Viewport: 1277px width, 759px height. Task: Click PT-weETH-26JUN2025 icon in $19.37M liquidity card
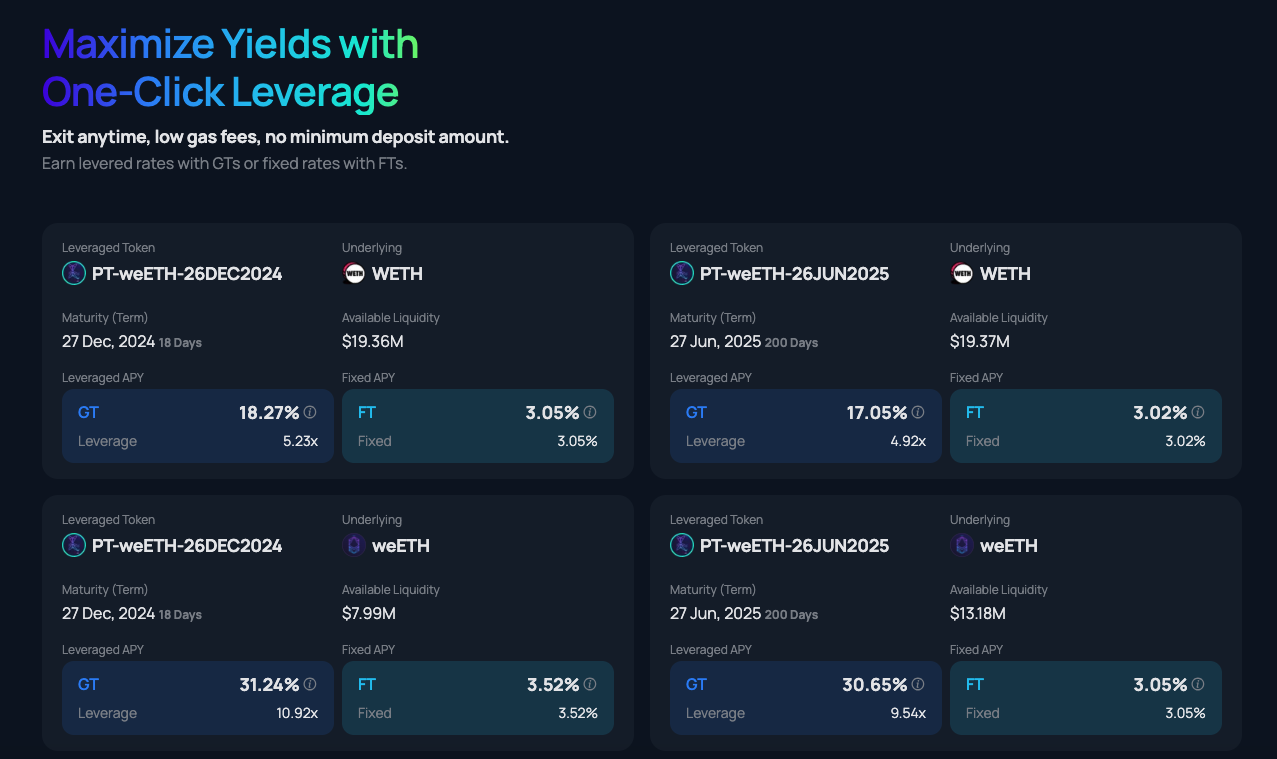pyautogui.click(x=681, y=273)
